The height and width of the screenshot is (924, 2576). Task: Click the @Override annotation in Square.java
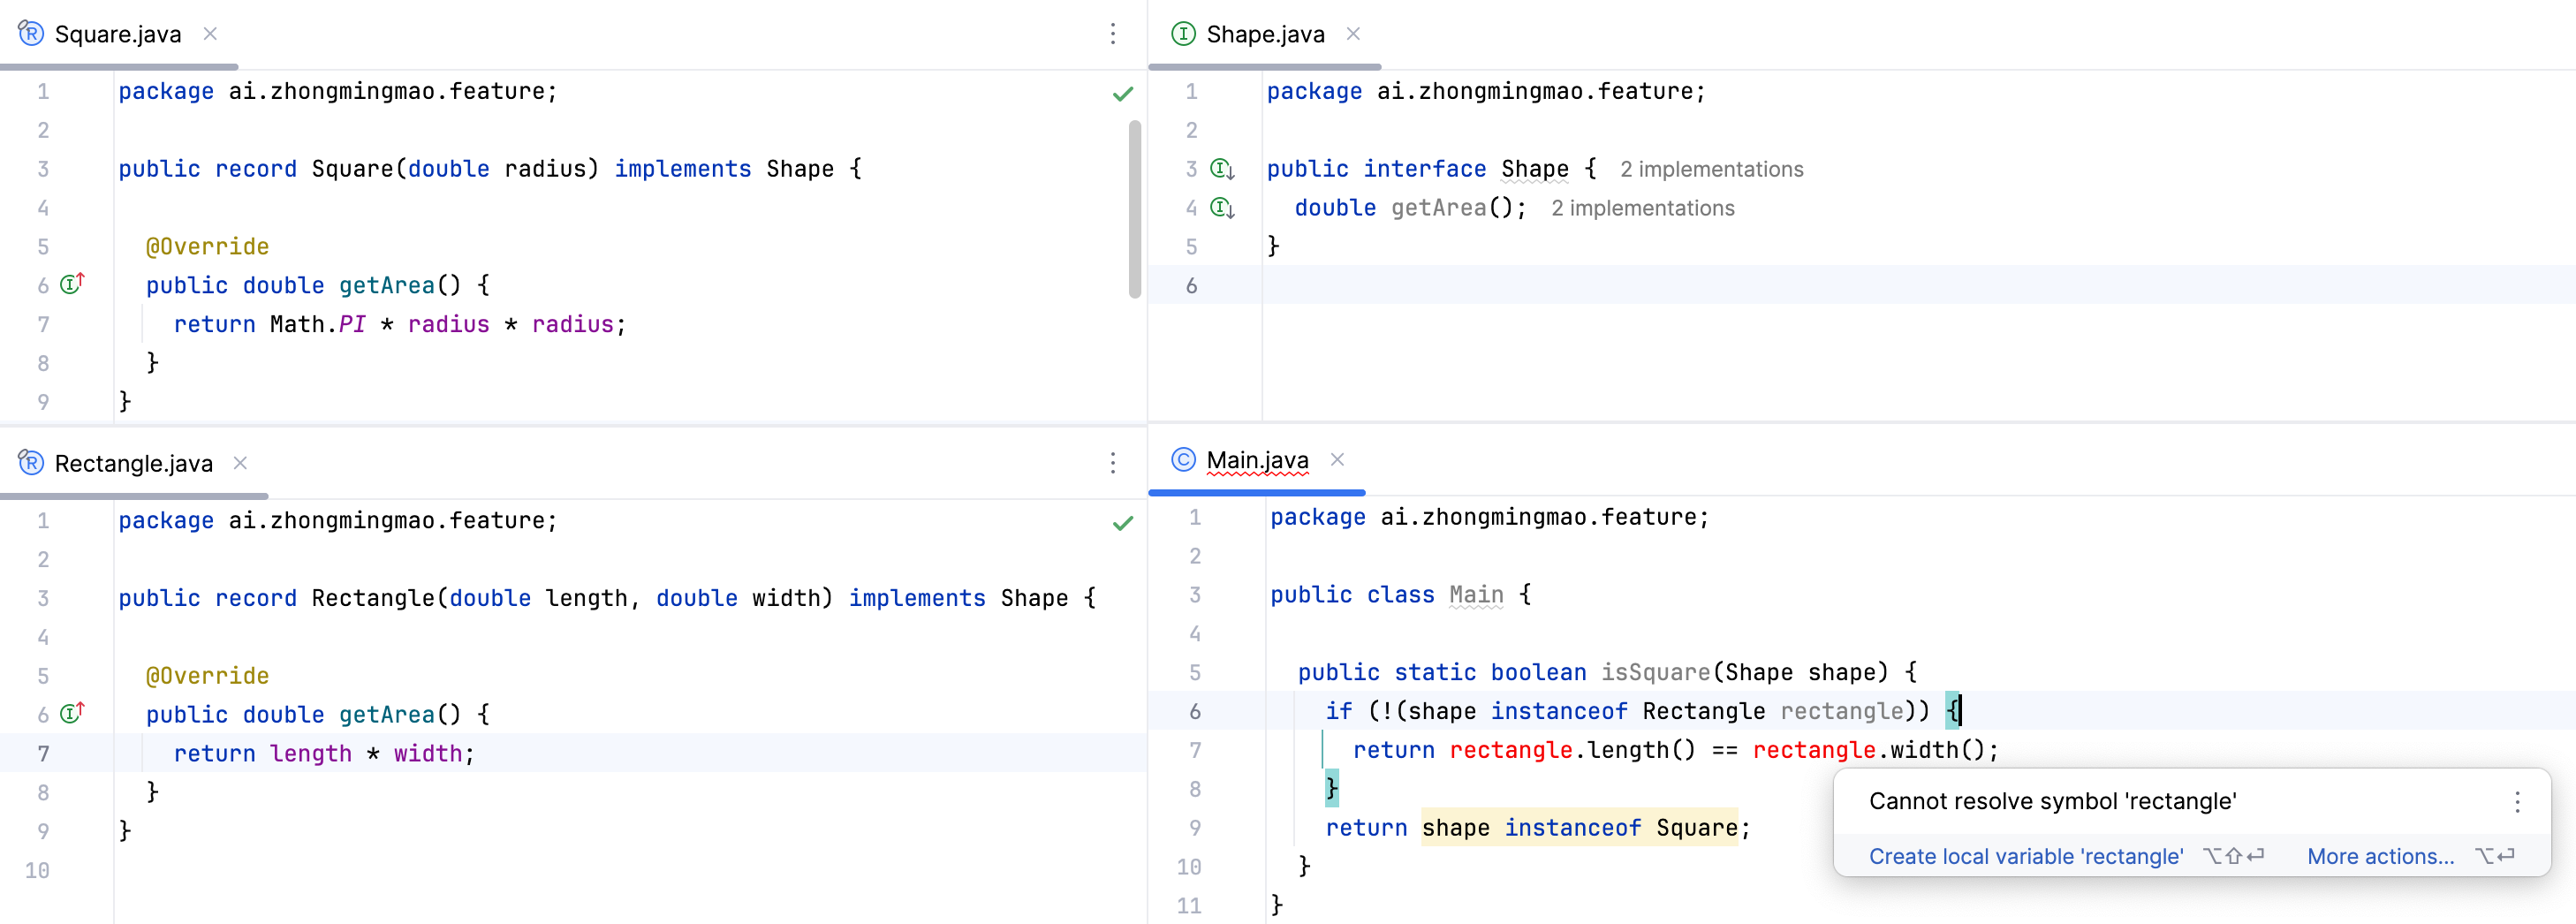[x=207, y=246]
